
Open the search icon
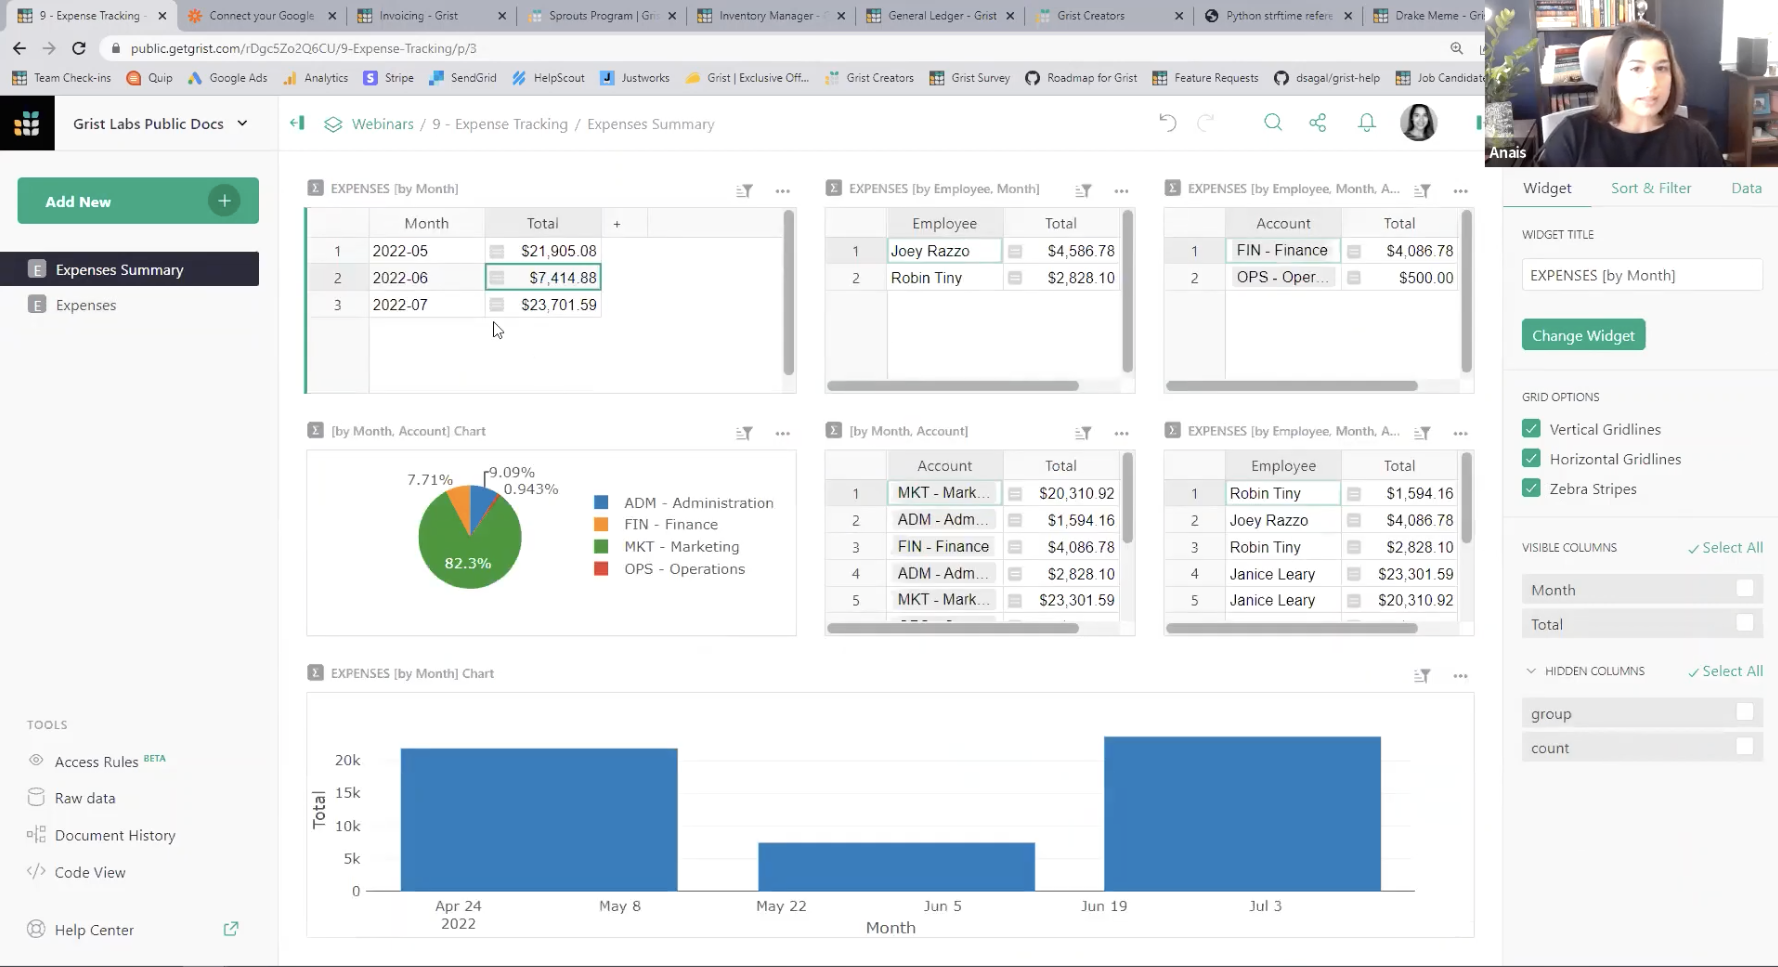[x=1273, y=122]
